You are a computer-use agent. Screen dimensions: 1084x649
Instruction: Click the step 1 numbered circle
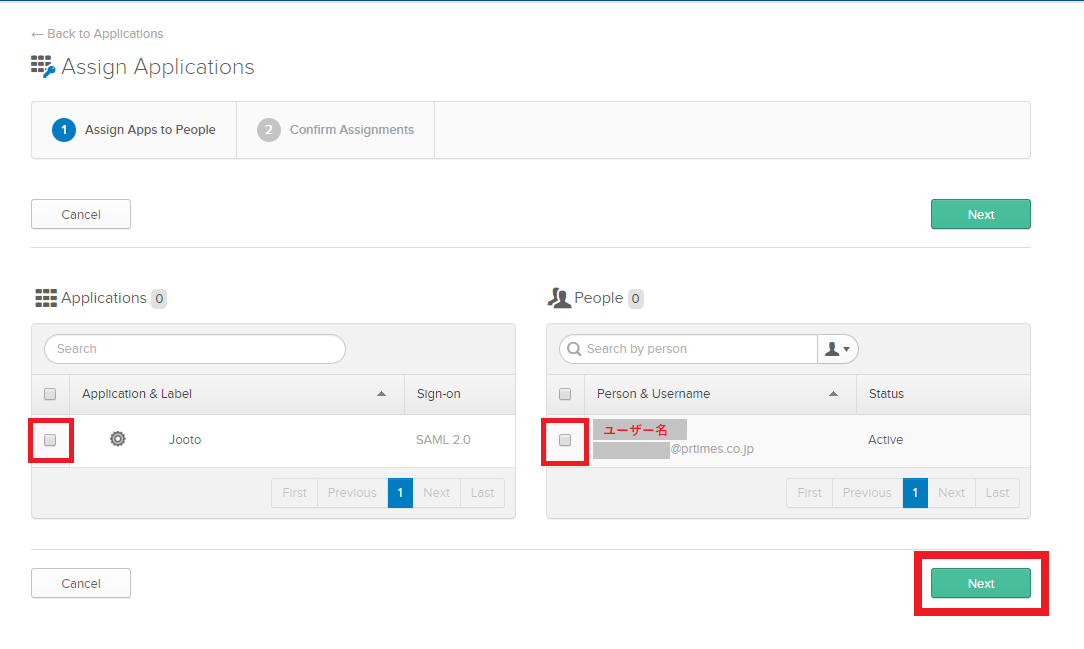[x=64, y=129]
